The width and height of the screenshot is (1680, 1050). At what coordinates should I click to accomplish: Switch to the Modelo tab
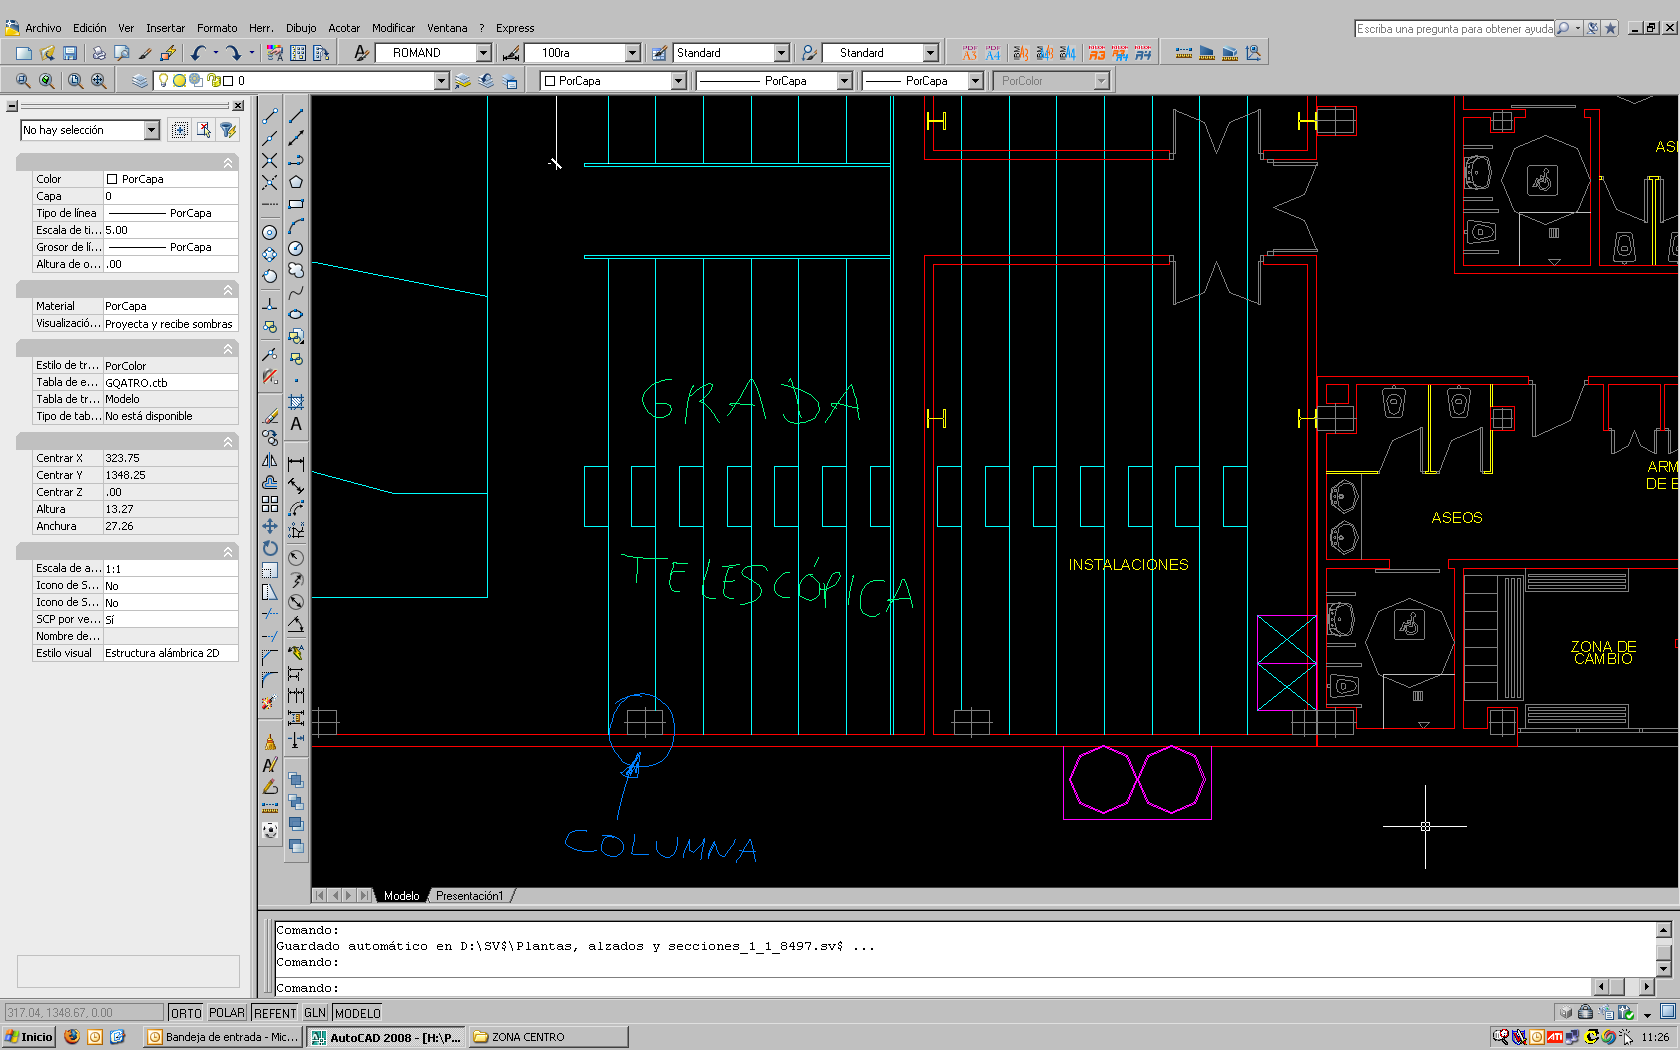(x=402, y=896)
